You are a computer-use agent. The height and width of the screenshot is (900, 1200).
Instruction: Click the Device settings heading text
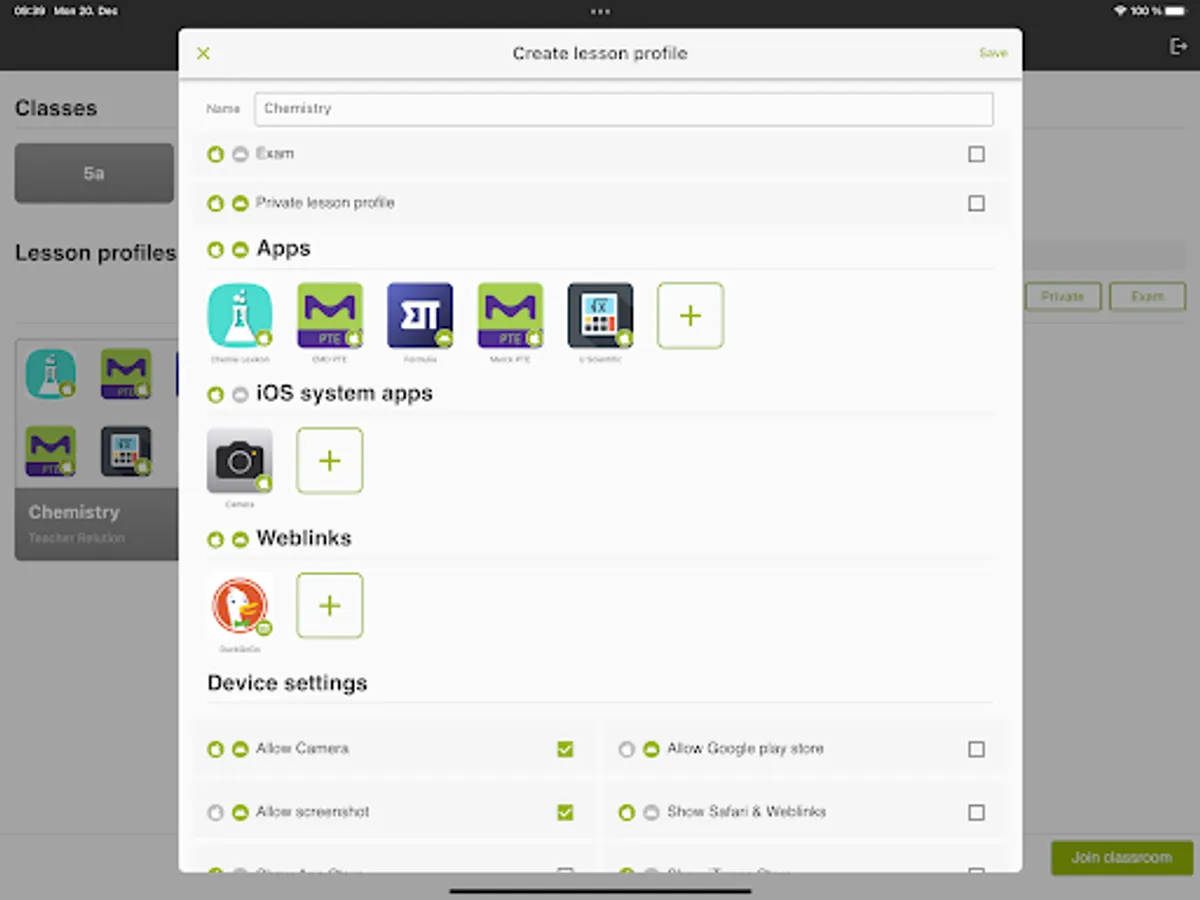pos(287,683)
